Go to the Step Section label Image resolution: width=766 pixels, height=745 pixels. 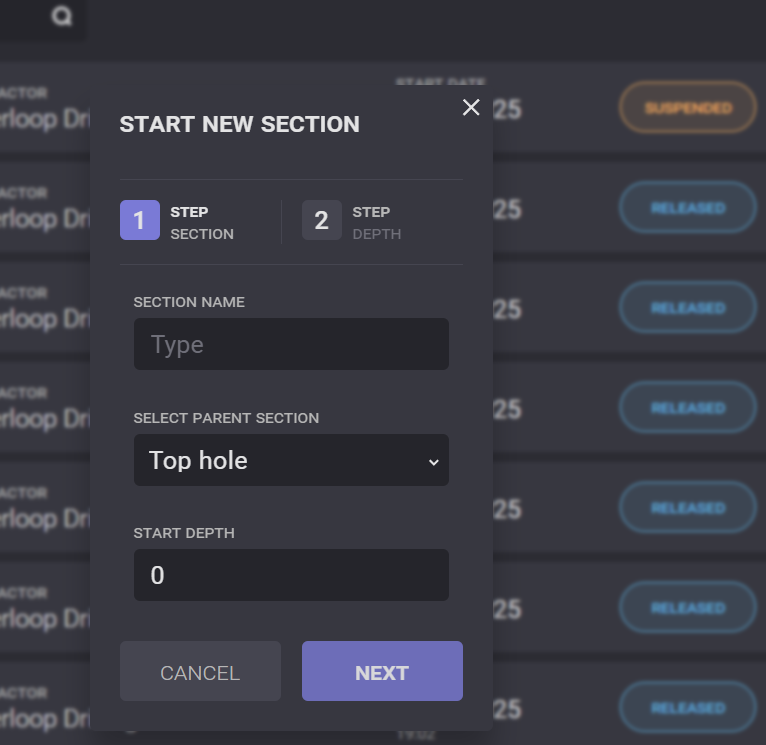coord(202,223)
